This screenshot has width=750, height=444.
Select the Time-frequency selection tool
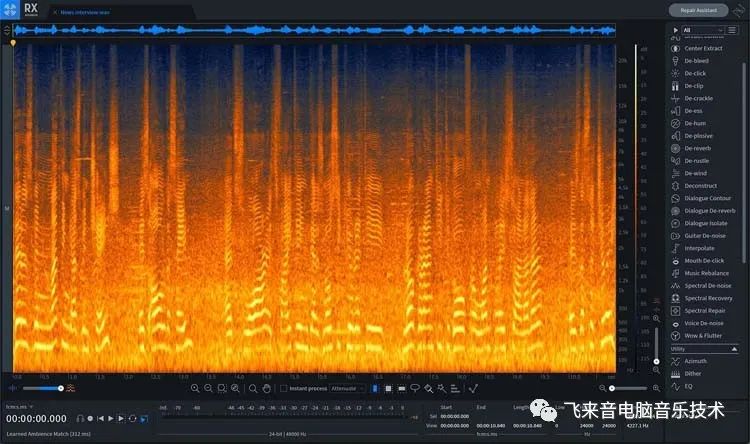coord(388,388)
